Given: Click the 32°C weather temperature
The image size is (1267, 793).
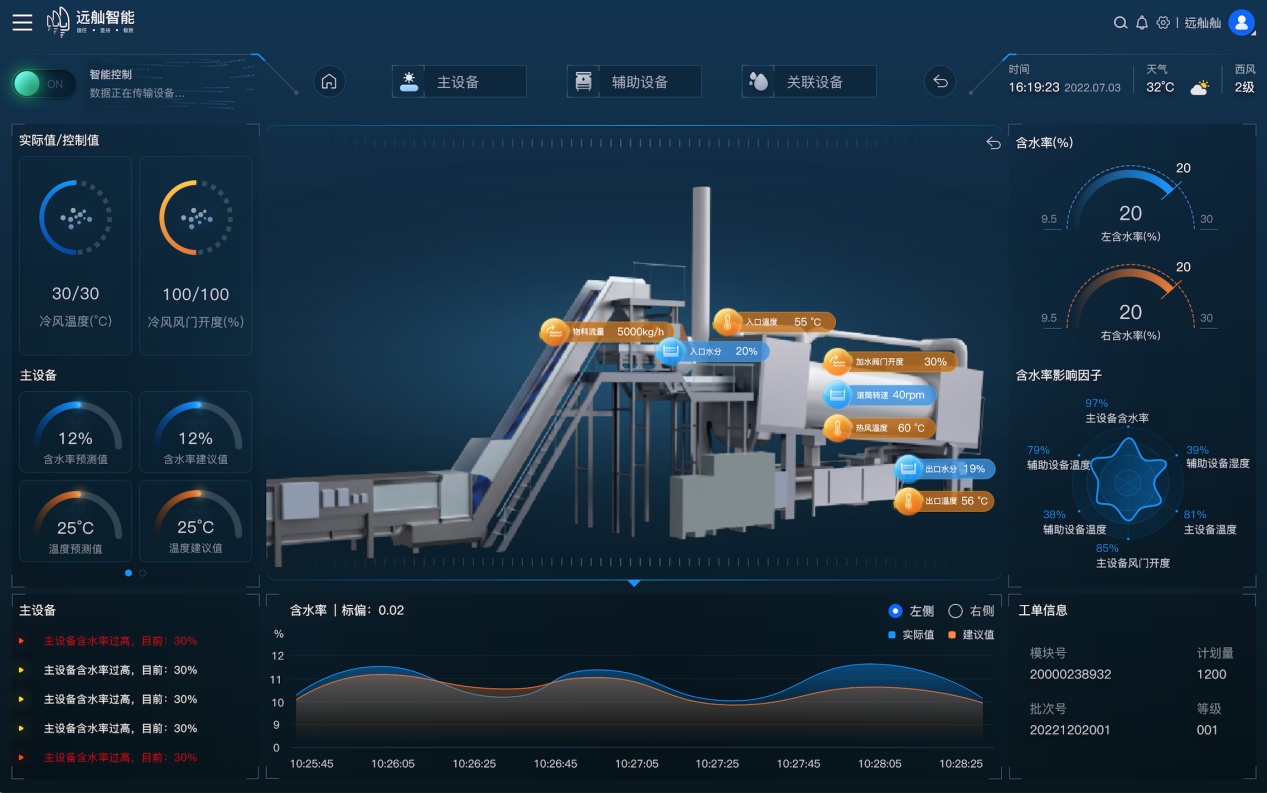Looking at the screenshot, I should coord(1160,87).
